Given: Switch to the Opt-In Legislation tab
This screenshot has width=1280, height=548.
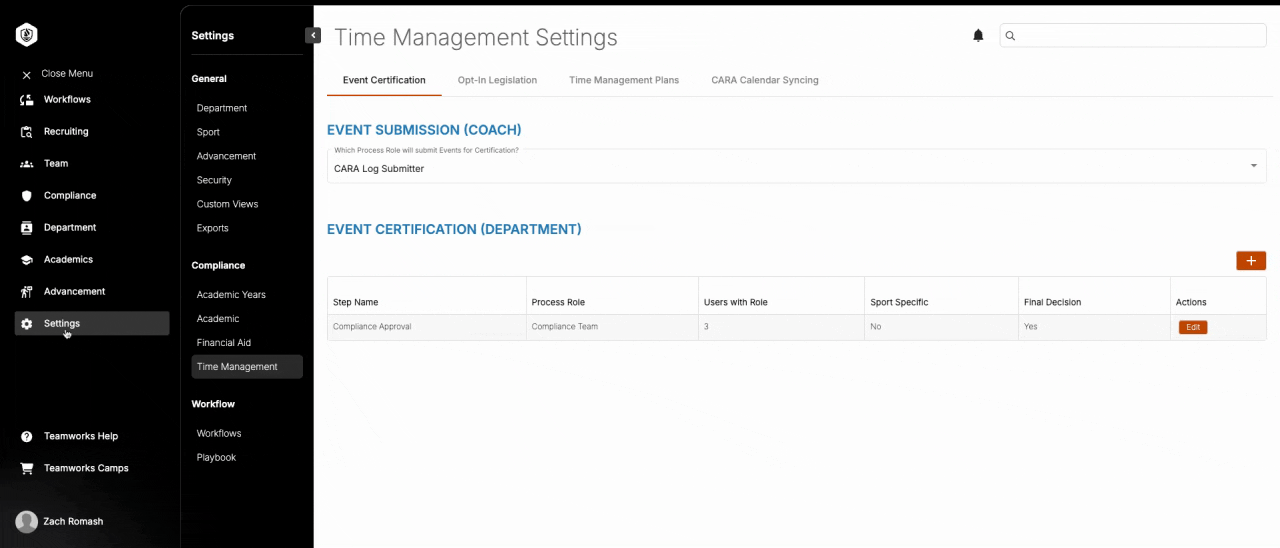Looking at the screenshot, I should coord(497,80).
